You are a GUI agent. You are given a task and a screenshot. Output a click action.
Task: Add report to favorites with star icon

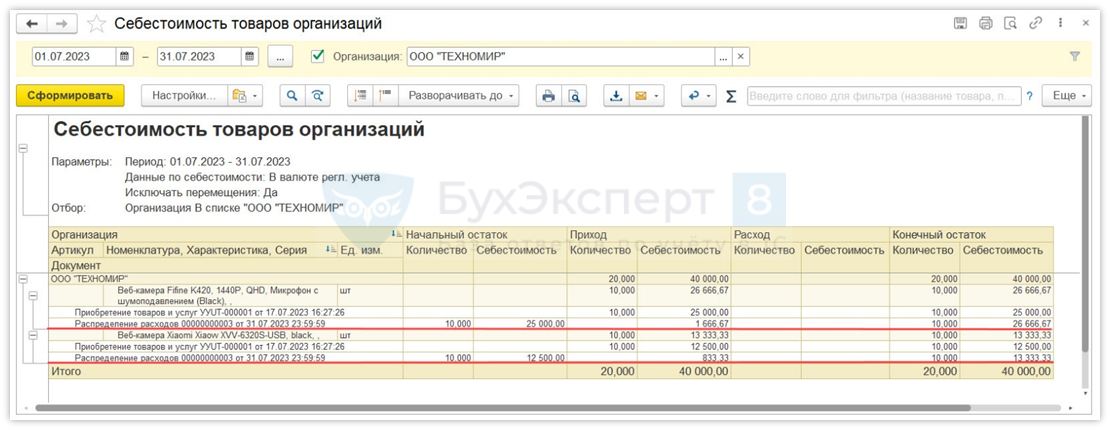coord(96,23)
